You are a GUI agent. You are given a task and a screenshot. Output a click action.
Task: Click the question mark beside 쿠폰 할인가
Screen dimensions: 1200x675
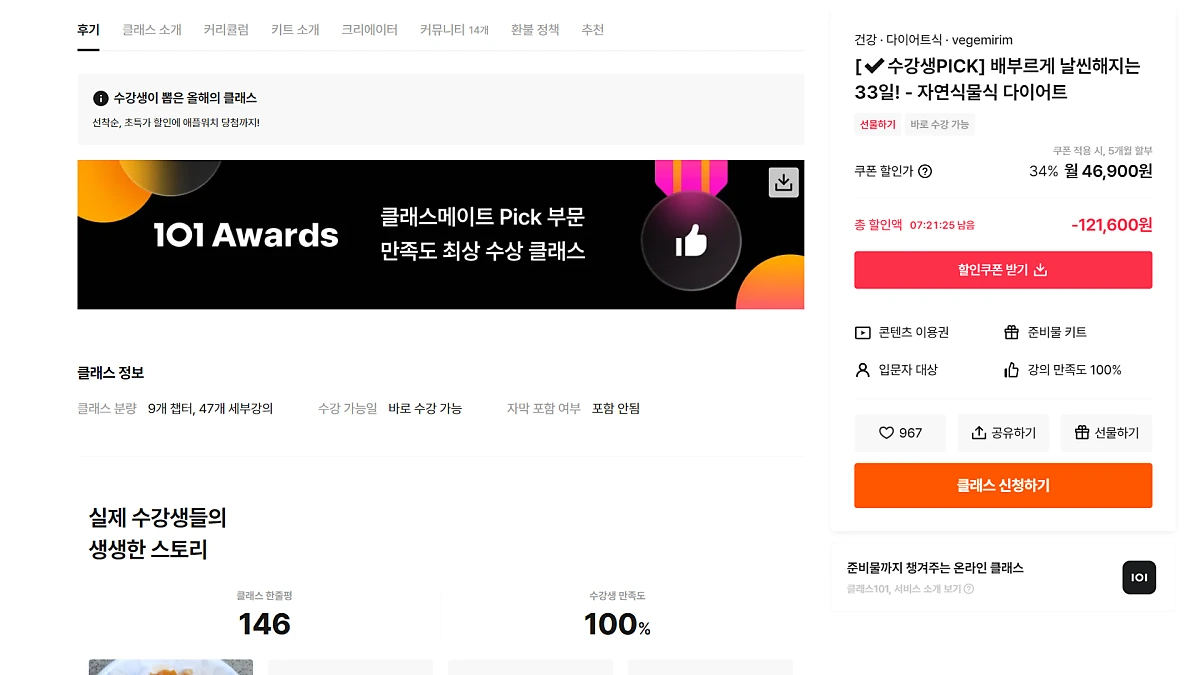[x=925, y=171]
